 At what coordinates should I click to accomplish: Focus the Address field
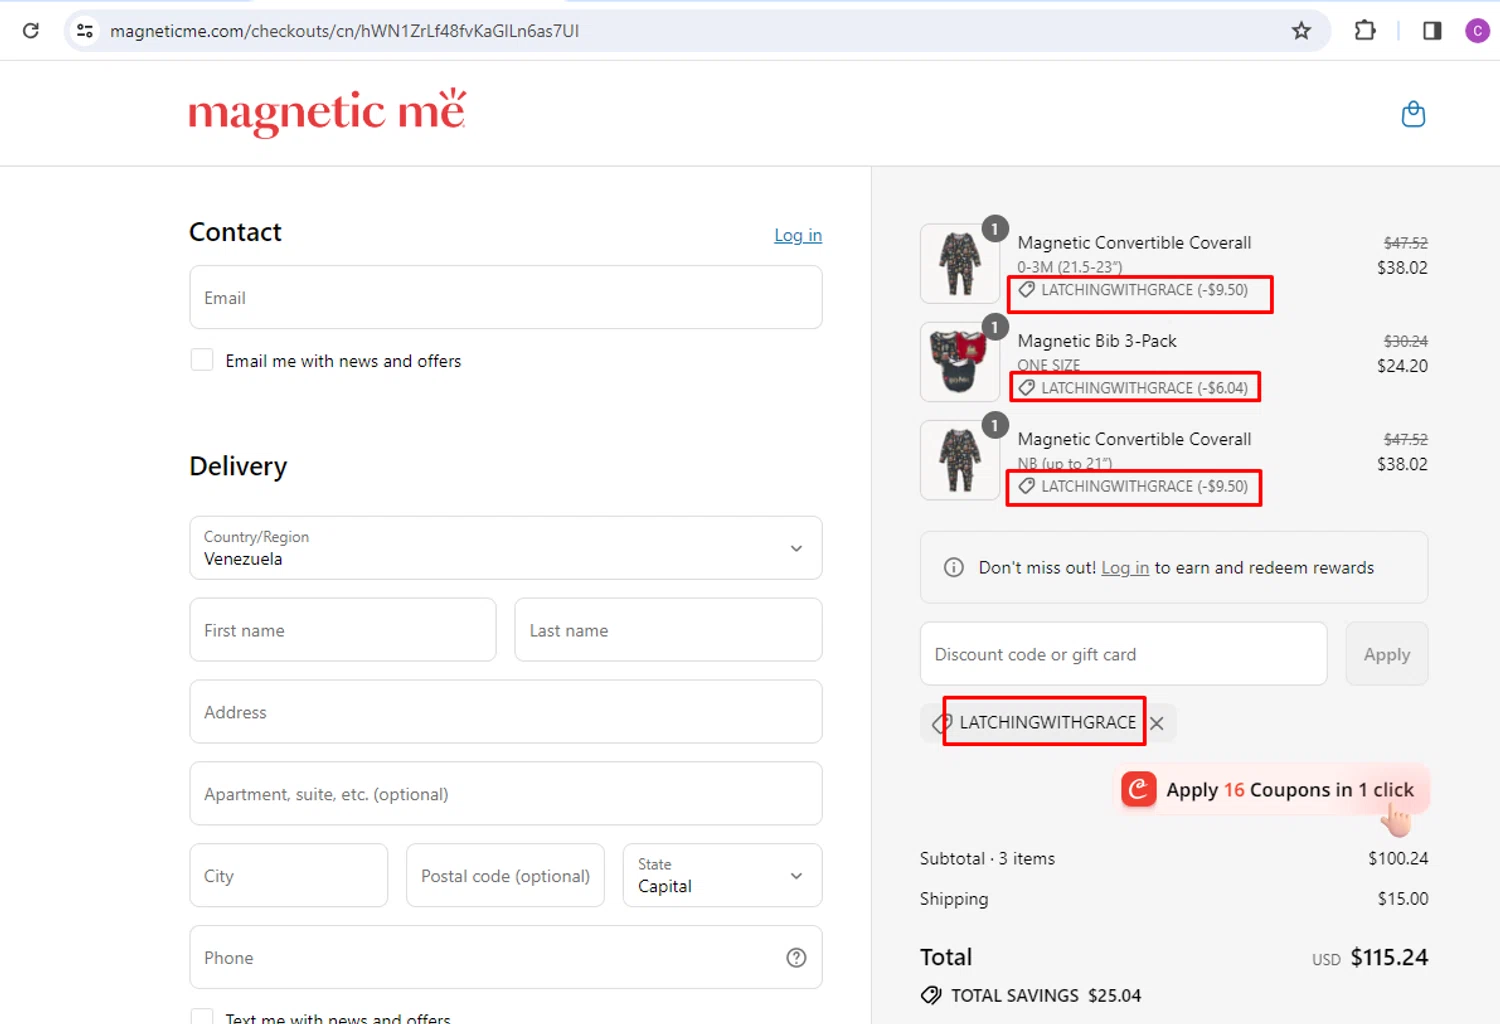coord(506,712)
